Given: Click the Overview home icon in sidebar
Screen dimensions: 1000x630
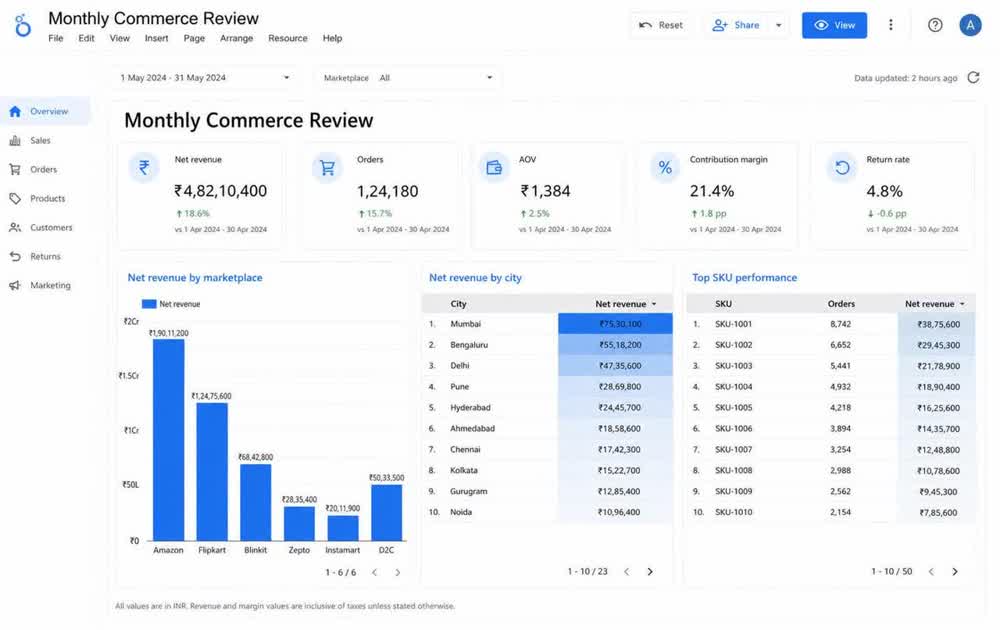Looking at the screenshot, I should coord(15,112).
